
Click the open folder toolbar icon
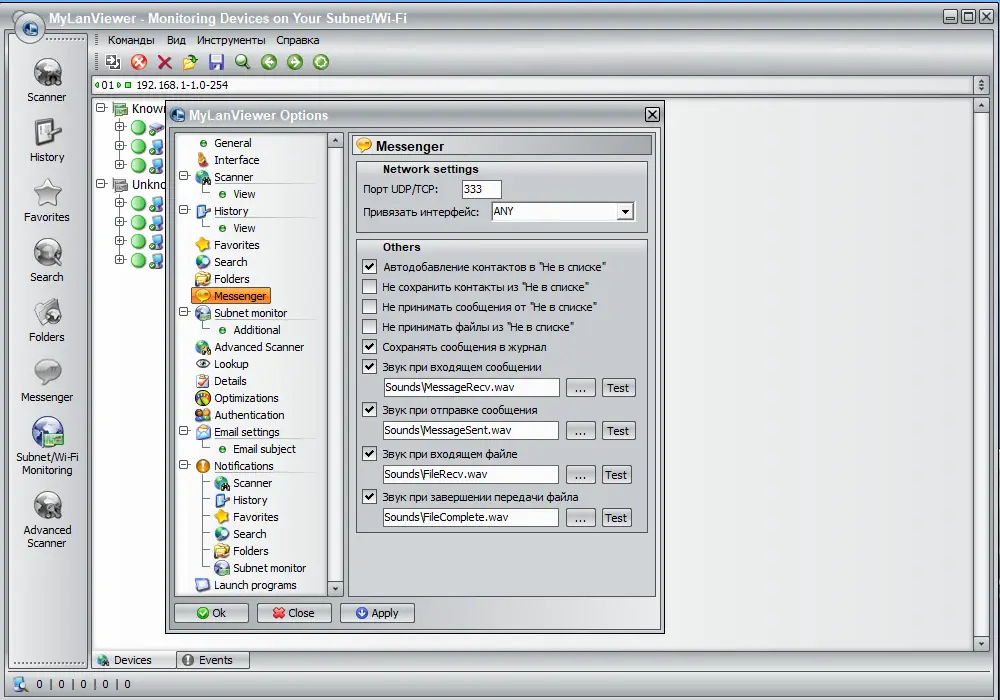tap(190, 62)
